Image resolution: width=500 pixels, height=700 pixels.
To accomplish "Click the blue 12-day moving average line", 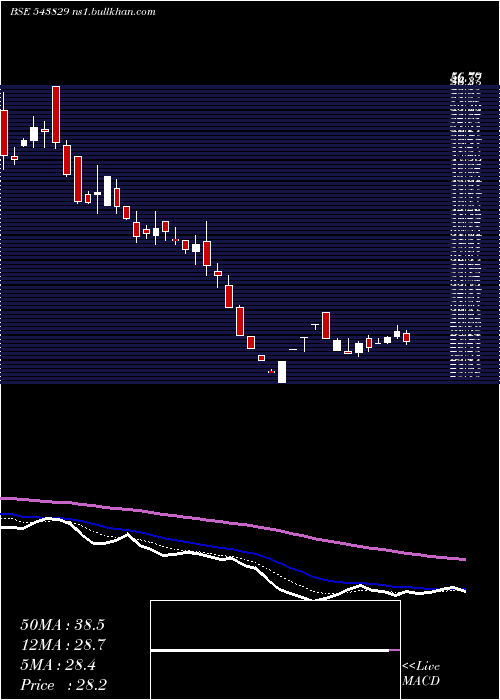I will (232, 548).
